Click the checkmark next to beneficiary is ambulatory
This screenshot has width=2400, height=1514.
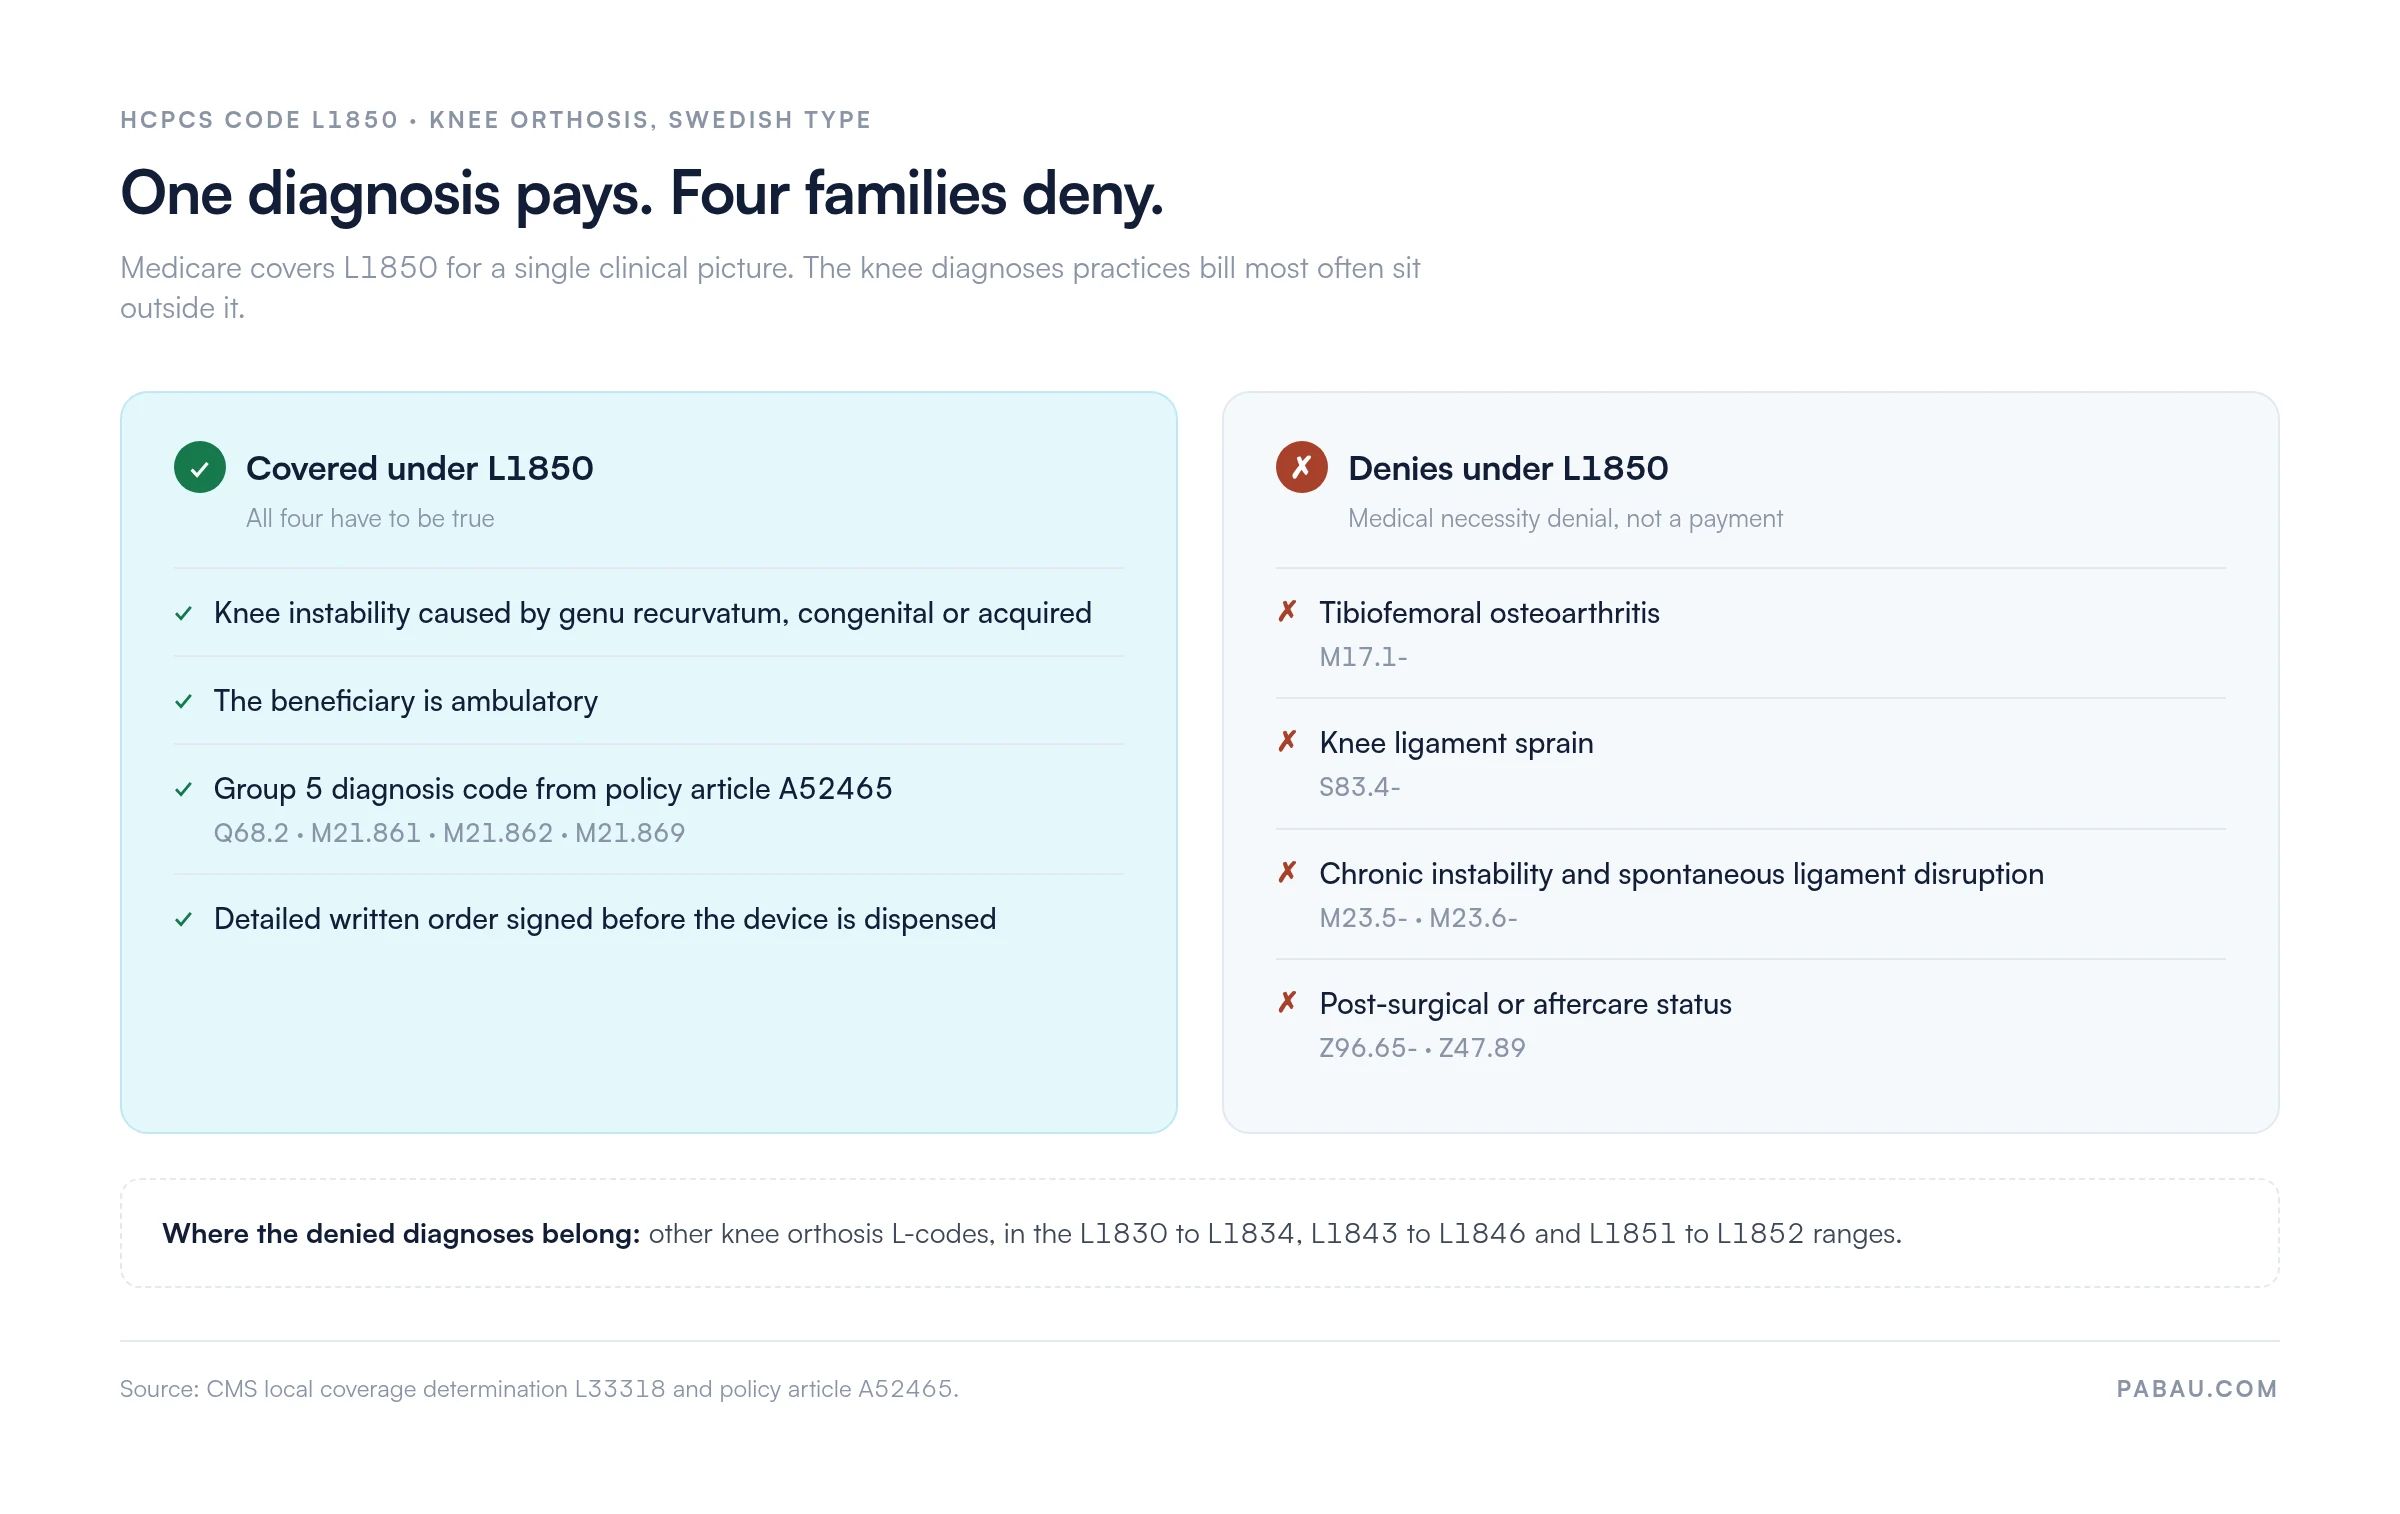(x=184, y=701)
